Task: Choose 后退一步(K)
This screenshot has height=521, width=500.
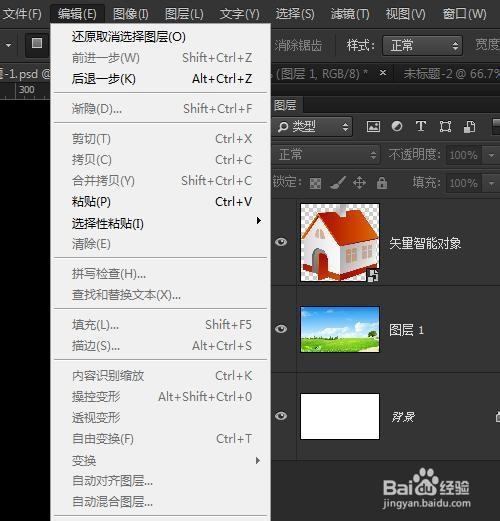Action: tap(161, 79)
